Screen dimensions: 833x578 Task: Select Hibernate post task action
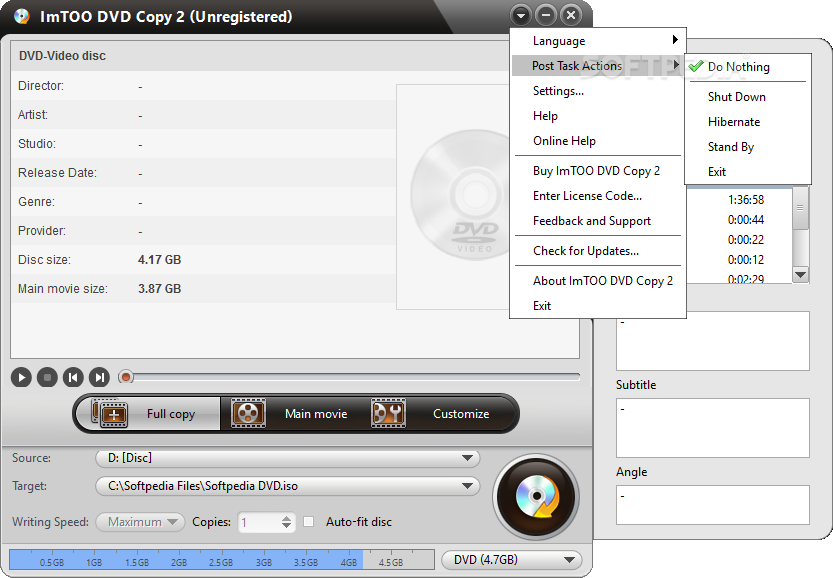(747, 122)
